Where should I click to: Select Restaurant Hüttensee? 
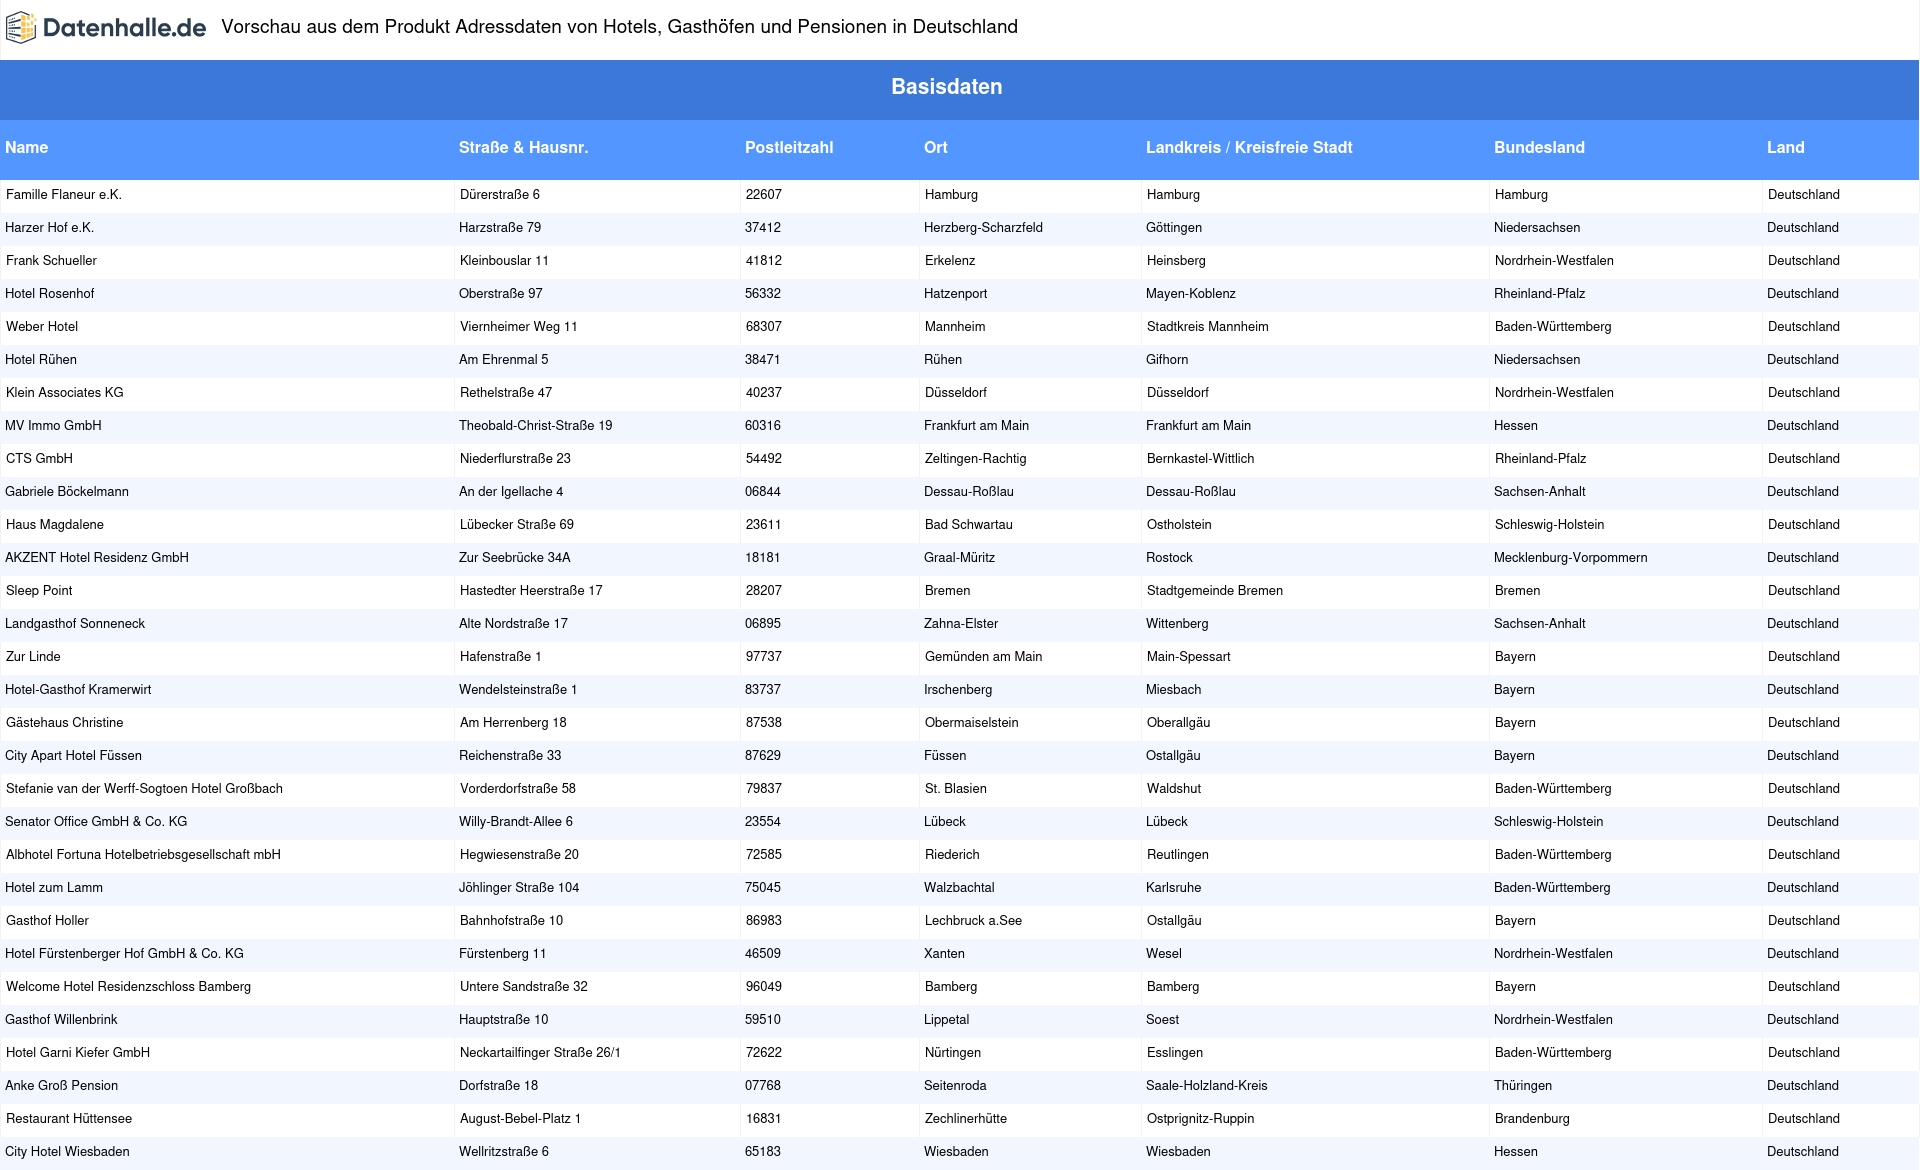(x=69, y=1119)
